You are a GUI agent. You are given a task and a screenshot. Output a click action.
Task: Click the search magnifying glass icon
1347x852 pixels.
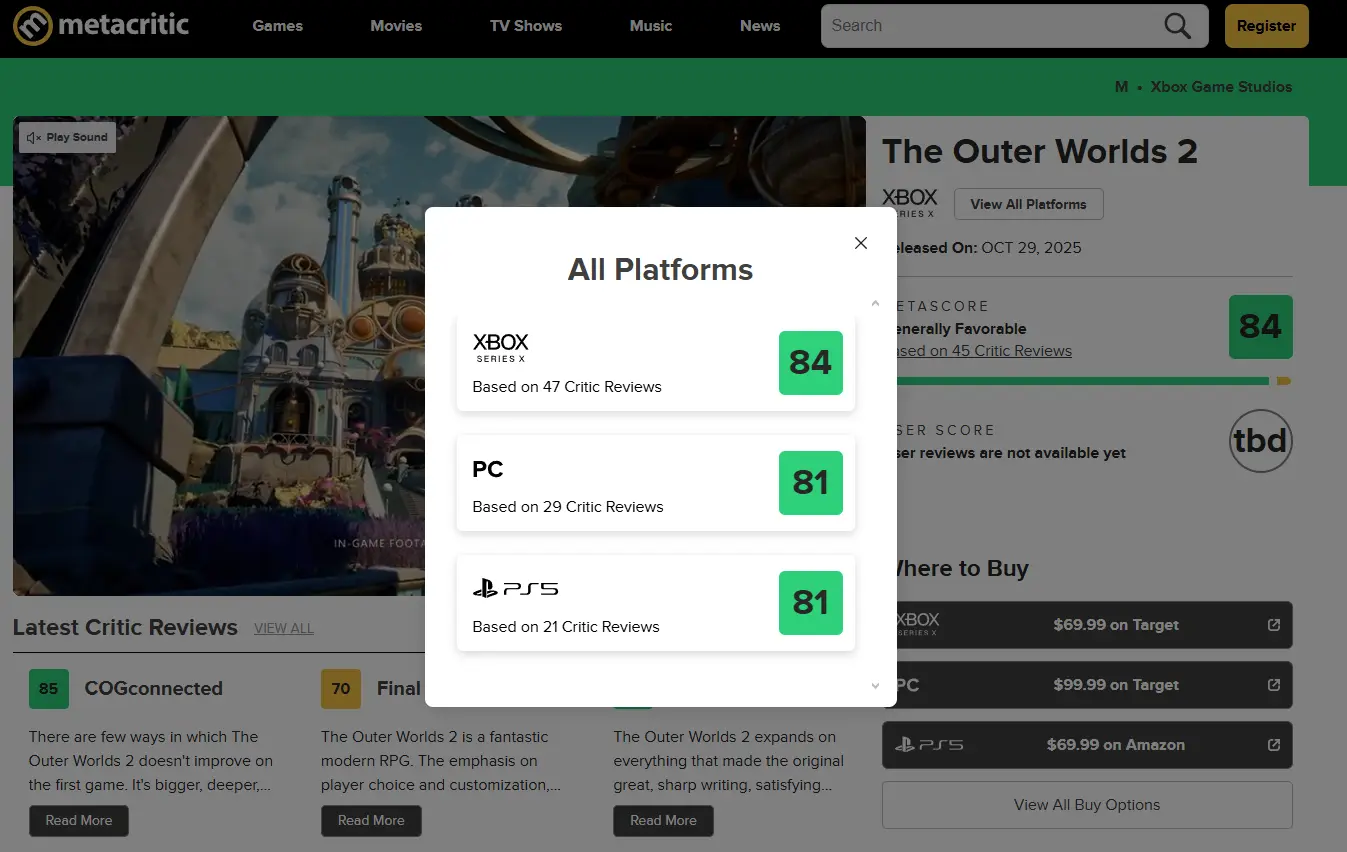click(x=1178, y=26)
